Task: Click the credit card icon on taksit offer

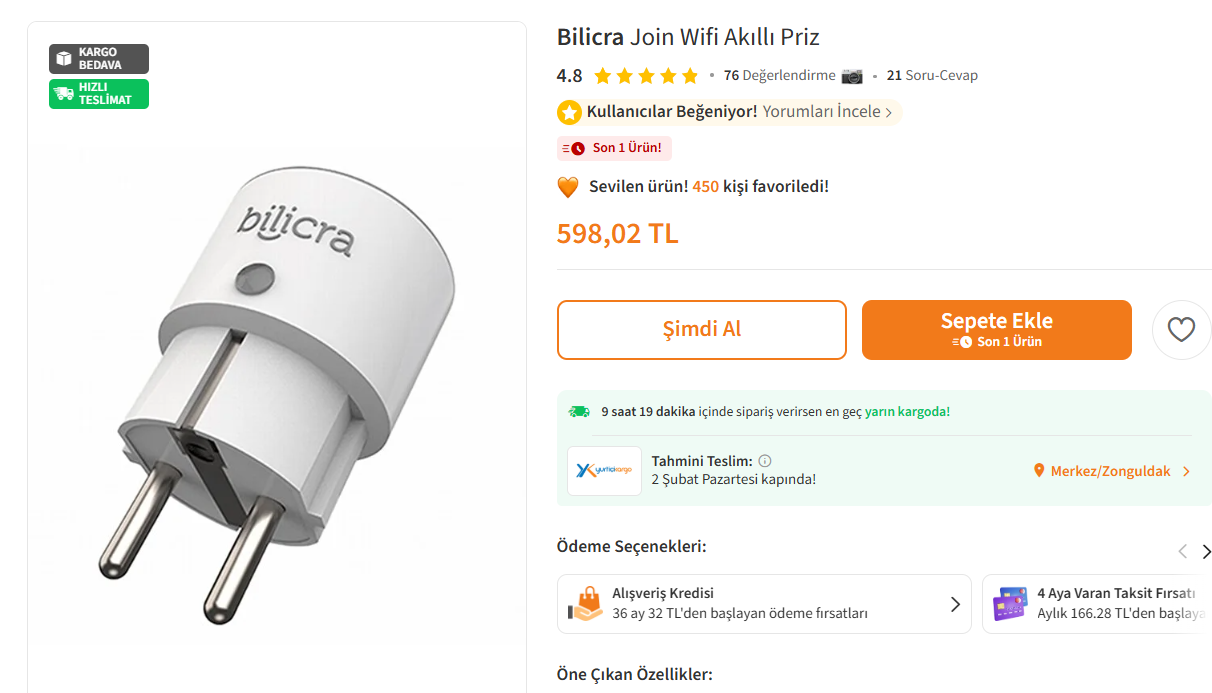Action: pos(1011,604)
